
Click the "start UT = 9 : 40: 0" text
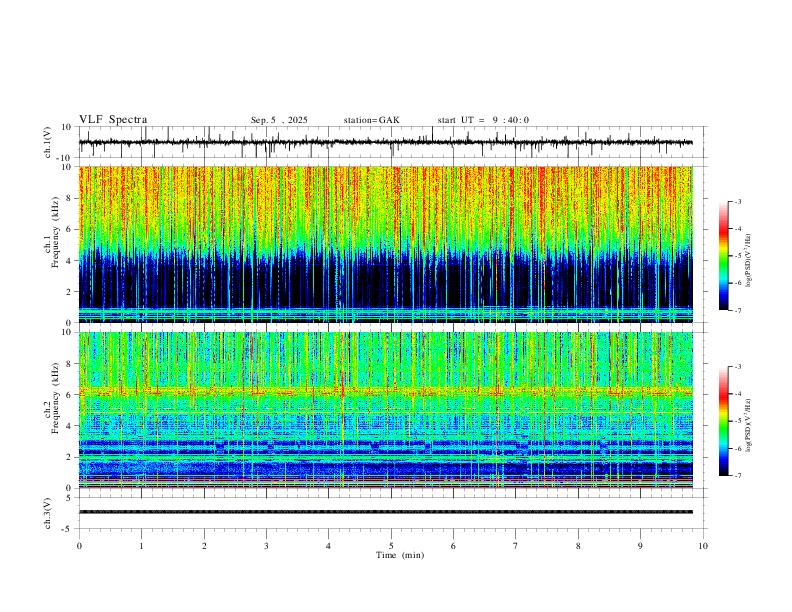click(483, 120)
